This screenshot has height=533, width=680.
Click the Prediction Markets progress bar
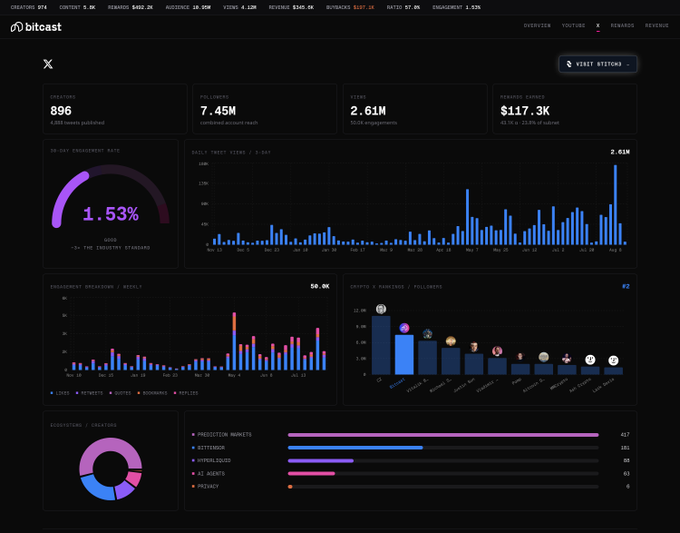click(443, 435)
